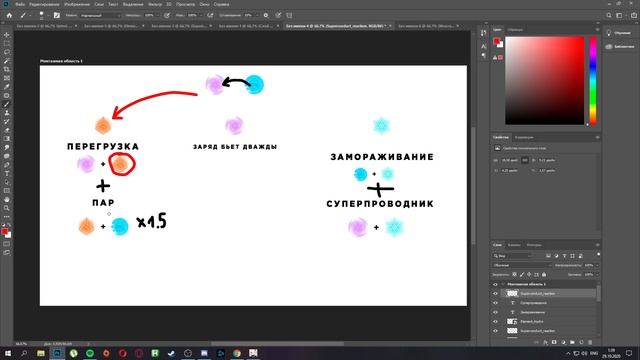This screenshot has width=640, height=360.
Task: Switch to the Образцы tab
Action: 515,30
